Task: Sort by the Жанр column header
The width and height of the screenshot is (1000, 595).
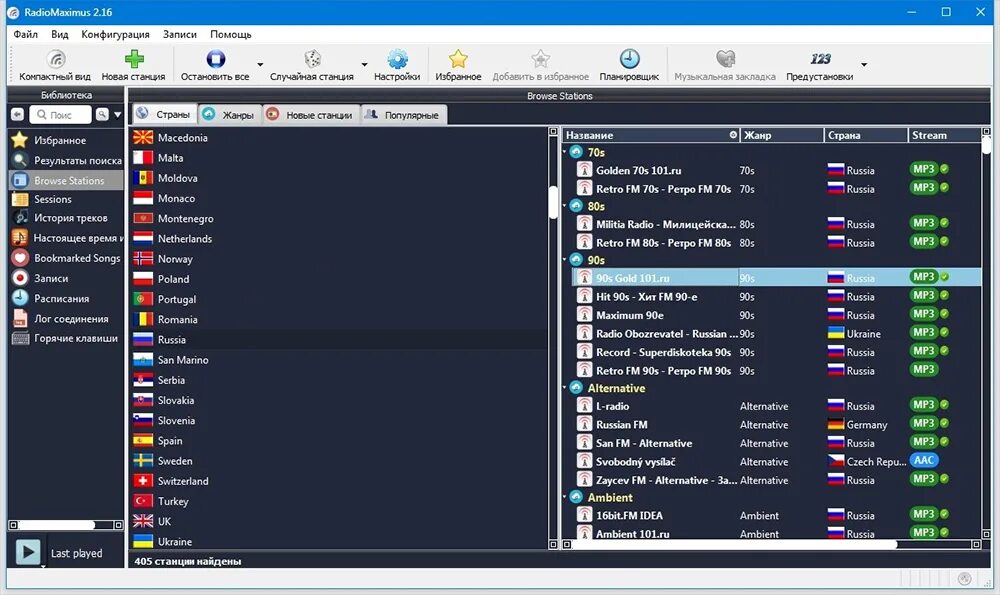Action: coord(782,135)
